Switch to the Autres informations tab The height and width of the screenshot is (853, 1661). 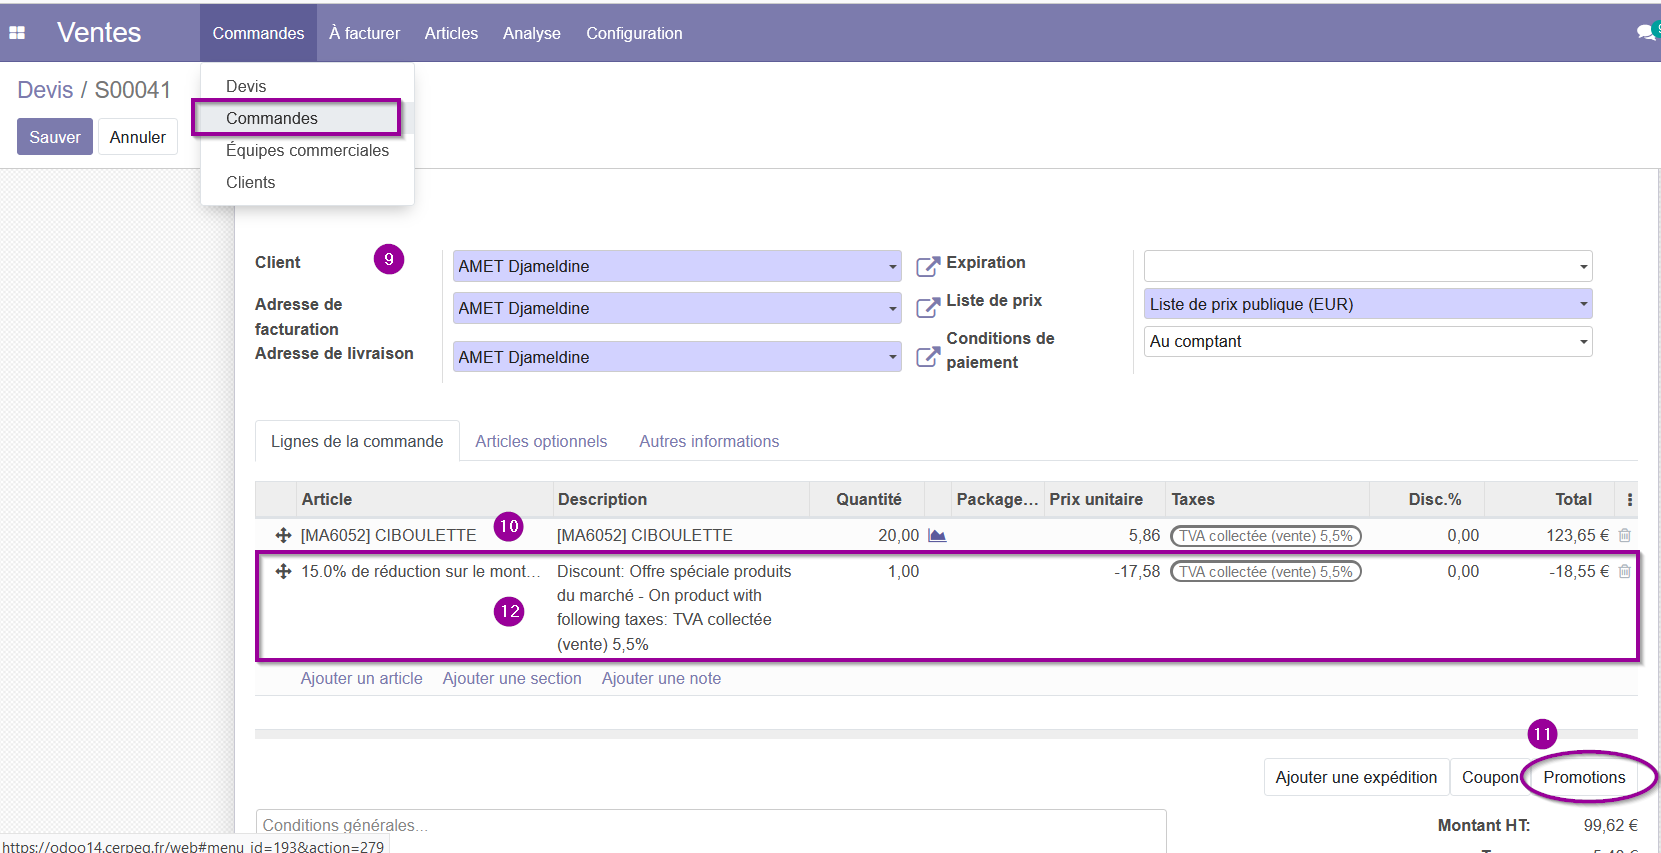(x=709, y=441)
